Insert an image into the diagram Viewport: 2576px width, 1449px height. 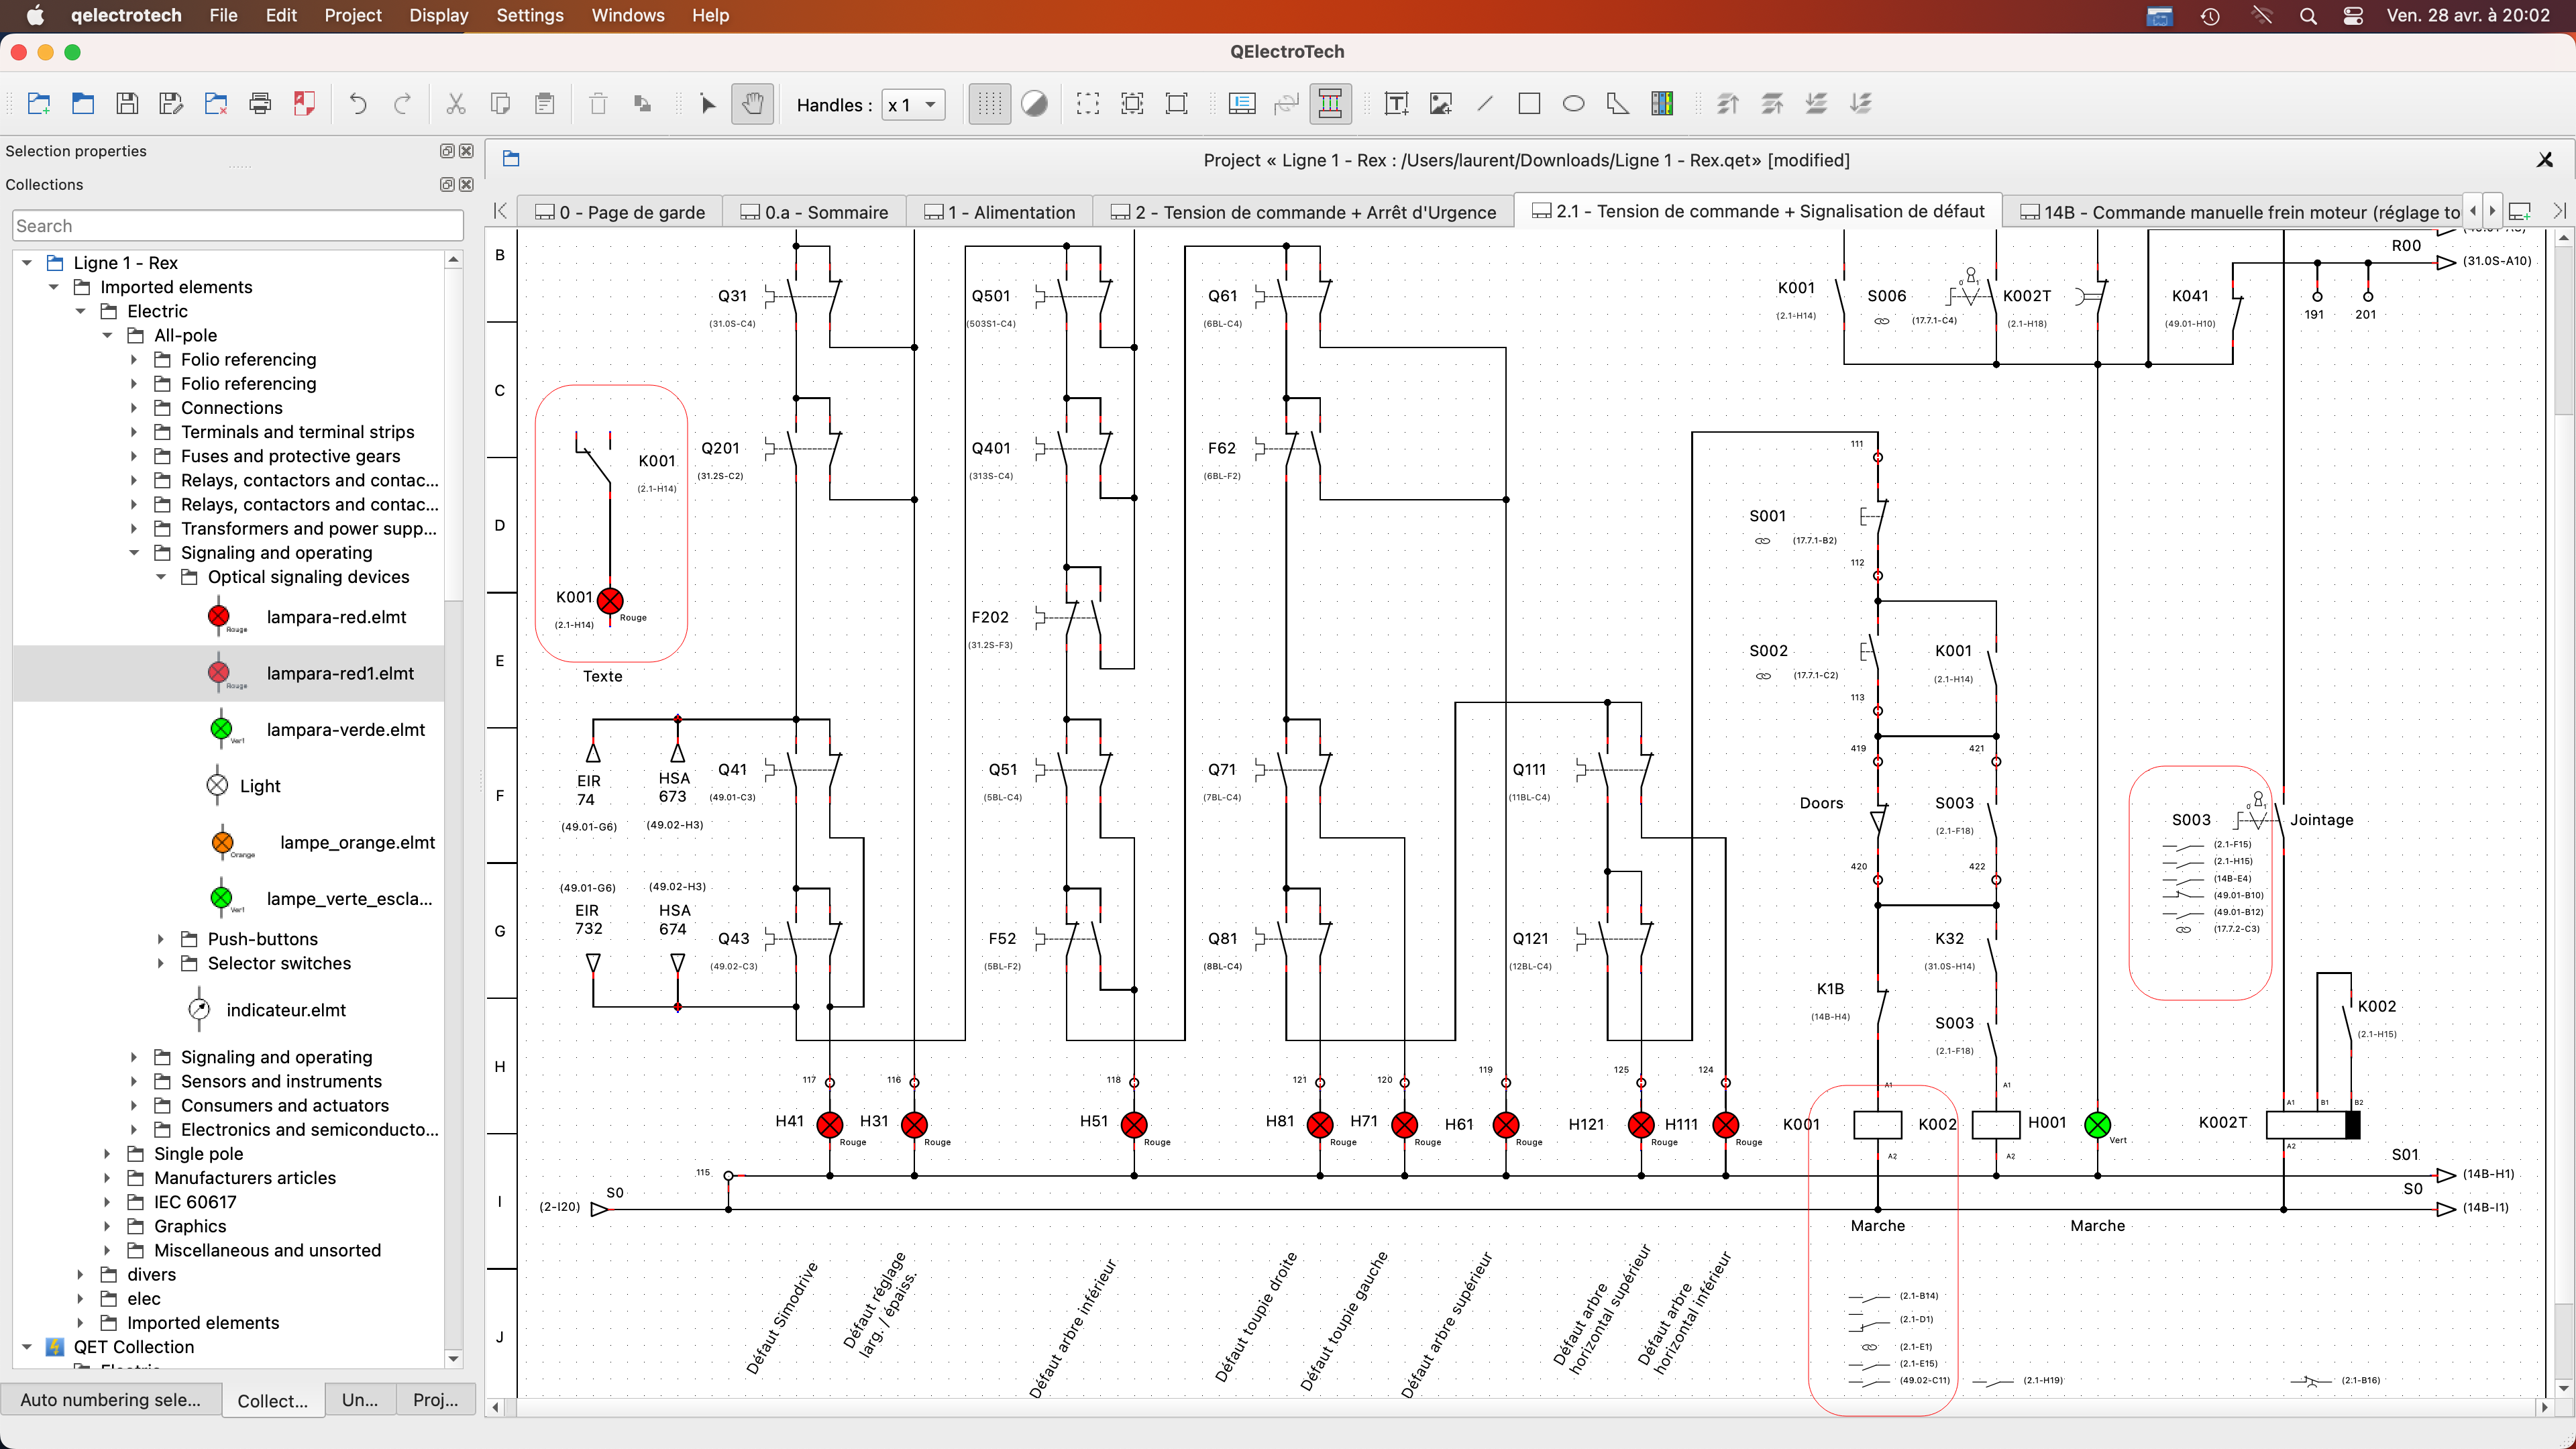click(x=1441, y=104)
